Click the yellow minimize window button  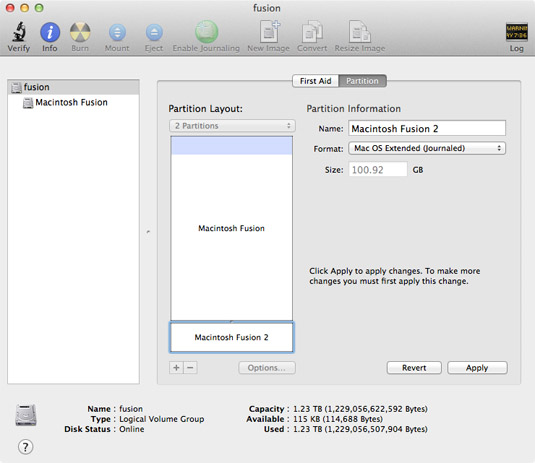point(25,8)
